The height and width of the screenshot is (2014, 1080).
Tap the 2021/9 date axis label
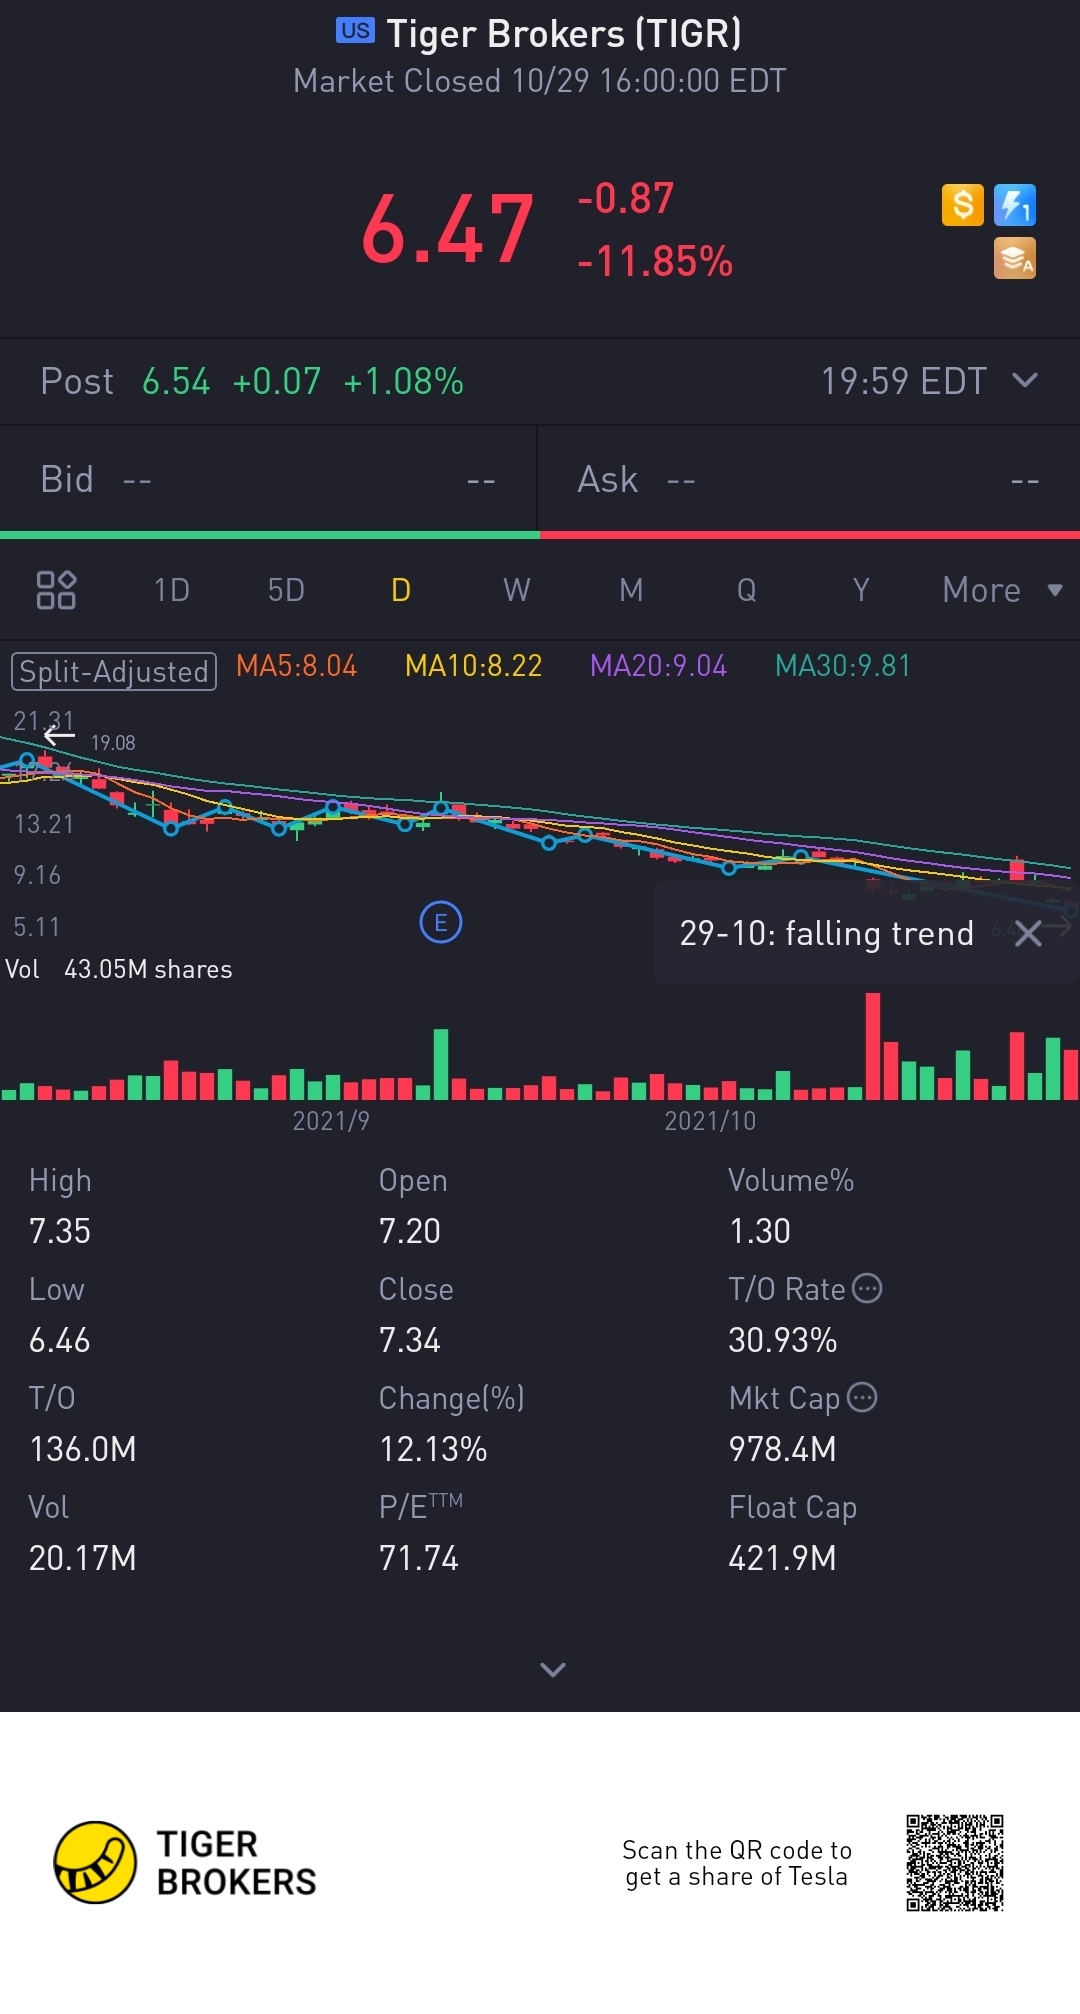(x=331, y=1121)
